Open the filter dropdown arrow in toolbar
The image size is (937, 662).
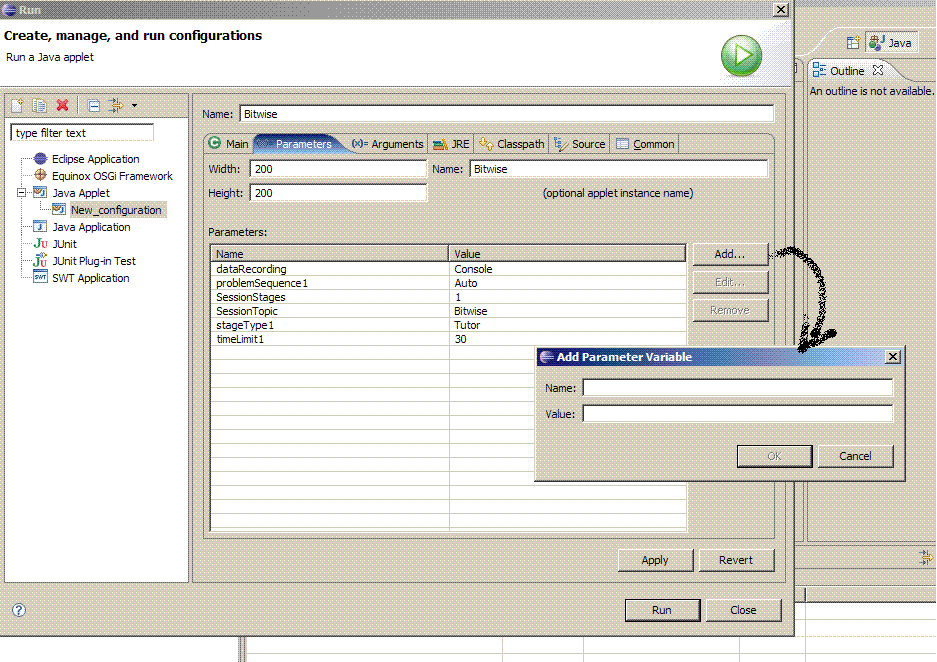point(134,106)
